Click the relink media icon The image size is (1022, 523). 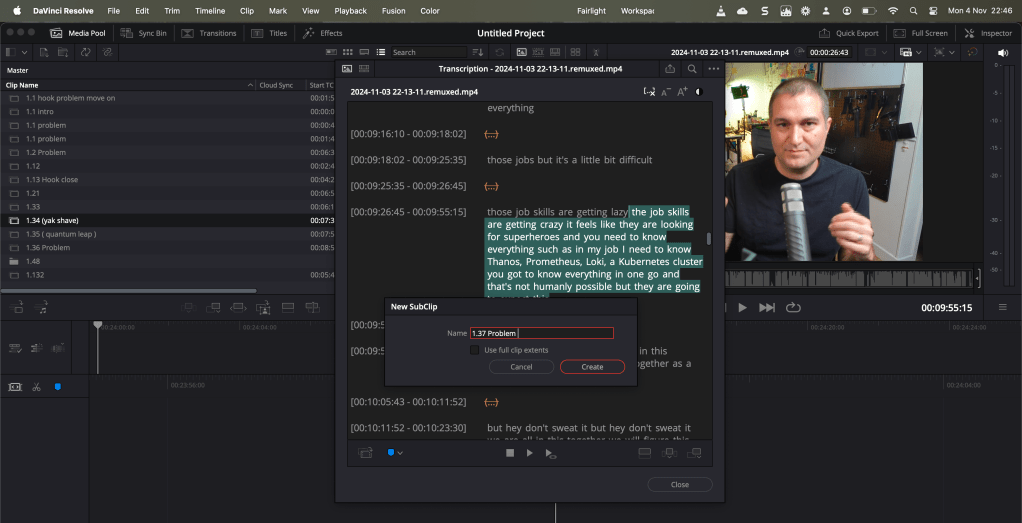(x=108, y=52)
